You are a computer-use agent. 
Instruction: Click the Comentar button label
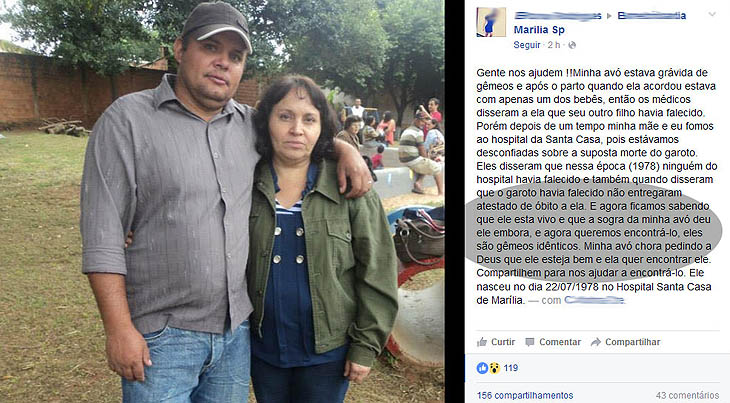[x=560, y=342]
